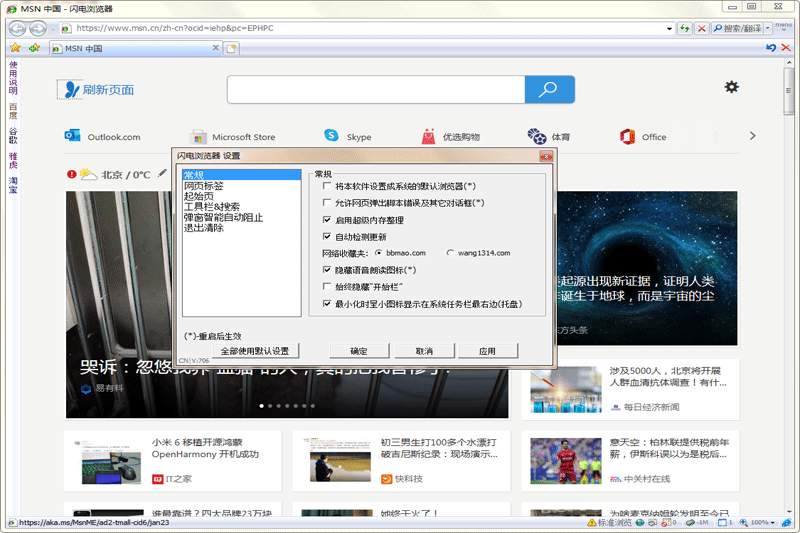Open the 体育 sports shortcut

coord(548,136)
